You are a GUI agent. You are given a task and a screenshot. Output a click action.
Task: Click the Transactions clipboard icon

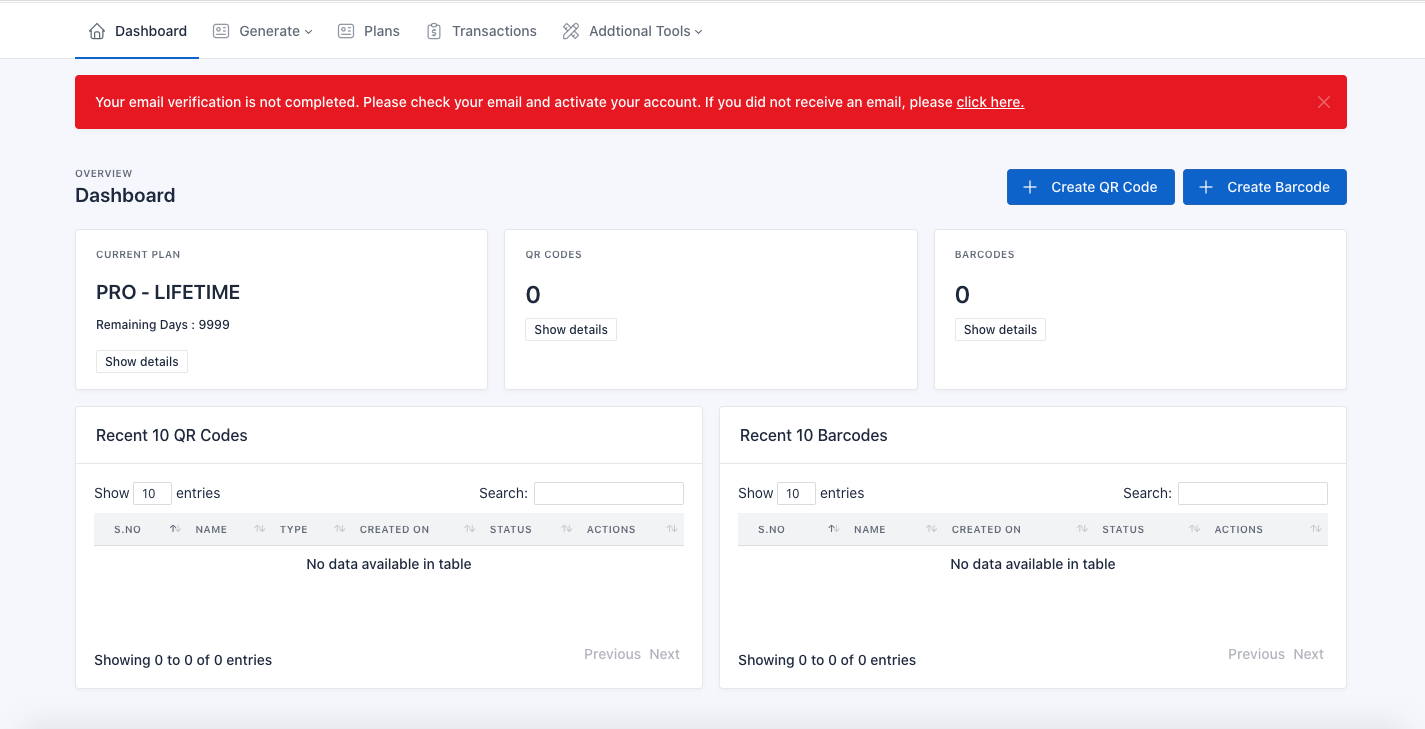click(x=434, y=31)
